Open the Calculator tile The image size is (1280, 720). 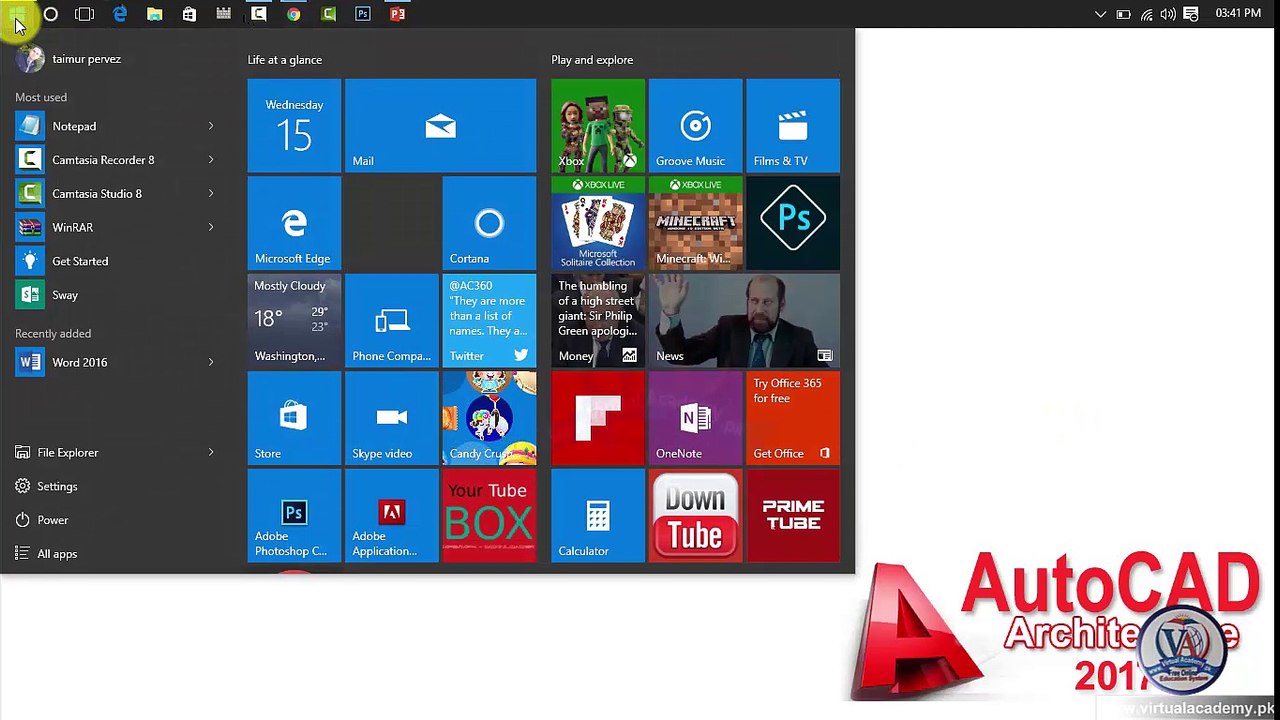pos(598,516)
